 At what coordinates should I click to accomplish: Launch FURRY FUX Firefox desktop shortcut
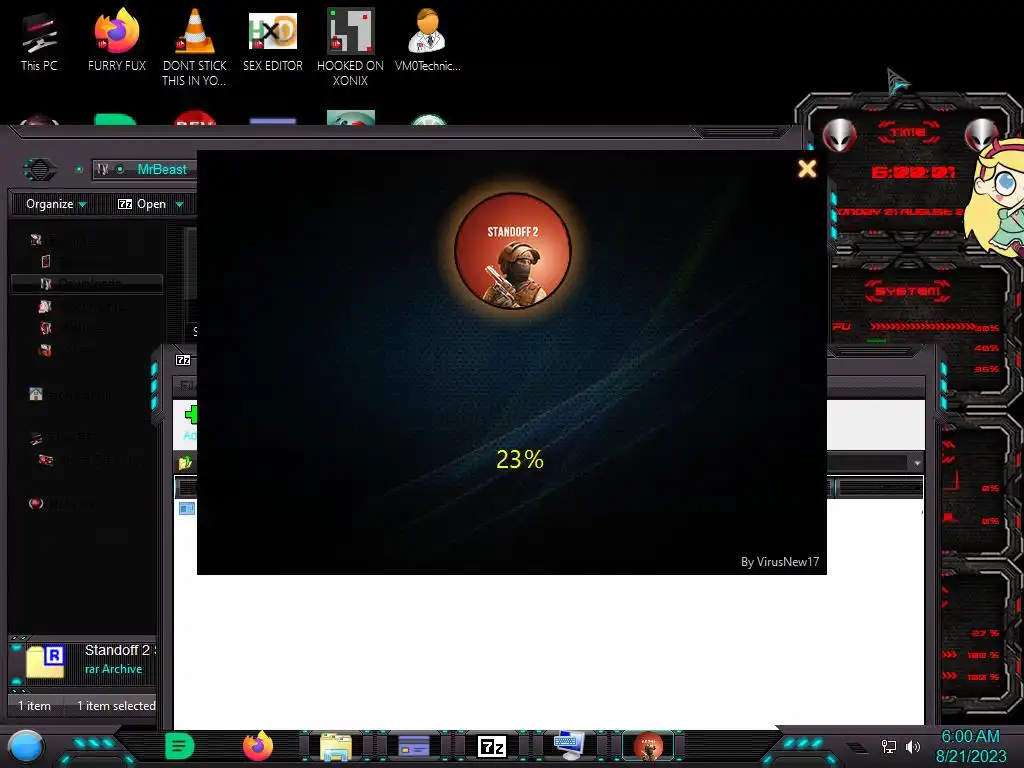click(117, 40)
